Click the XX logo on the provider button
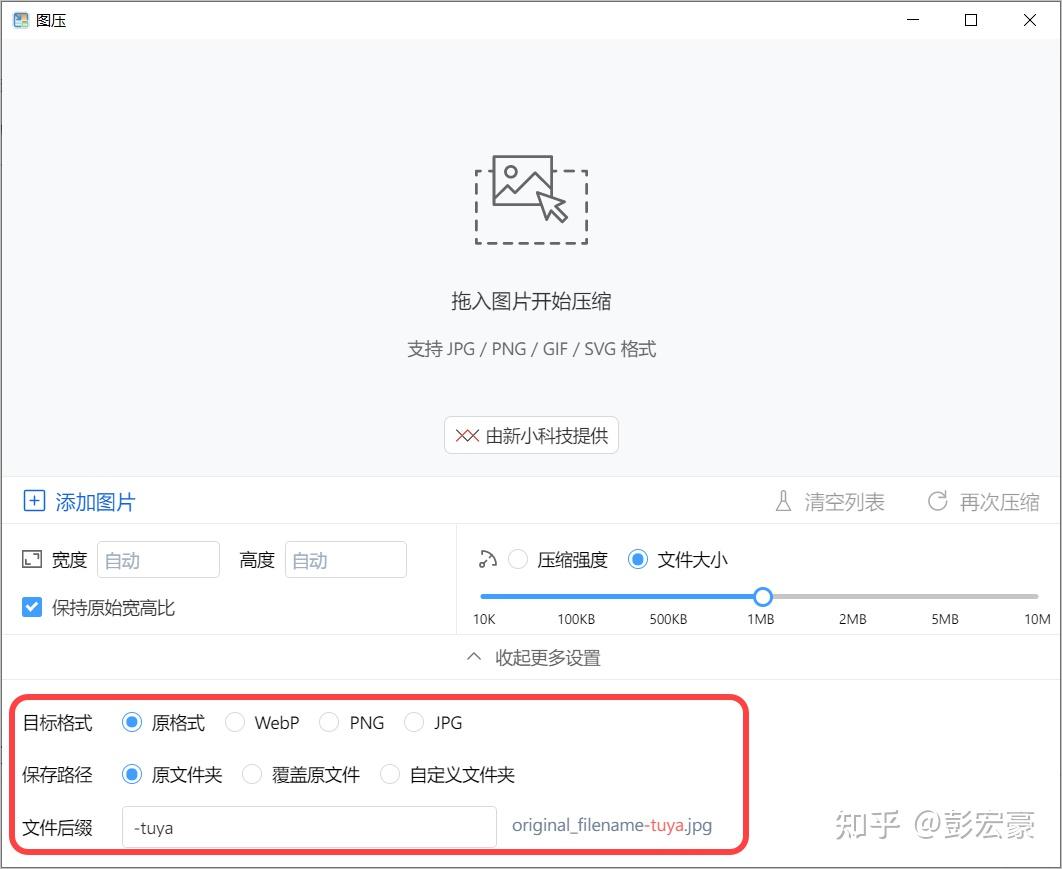 (x=466, y=435)
